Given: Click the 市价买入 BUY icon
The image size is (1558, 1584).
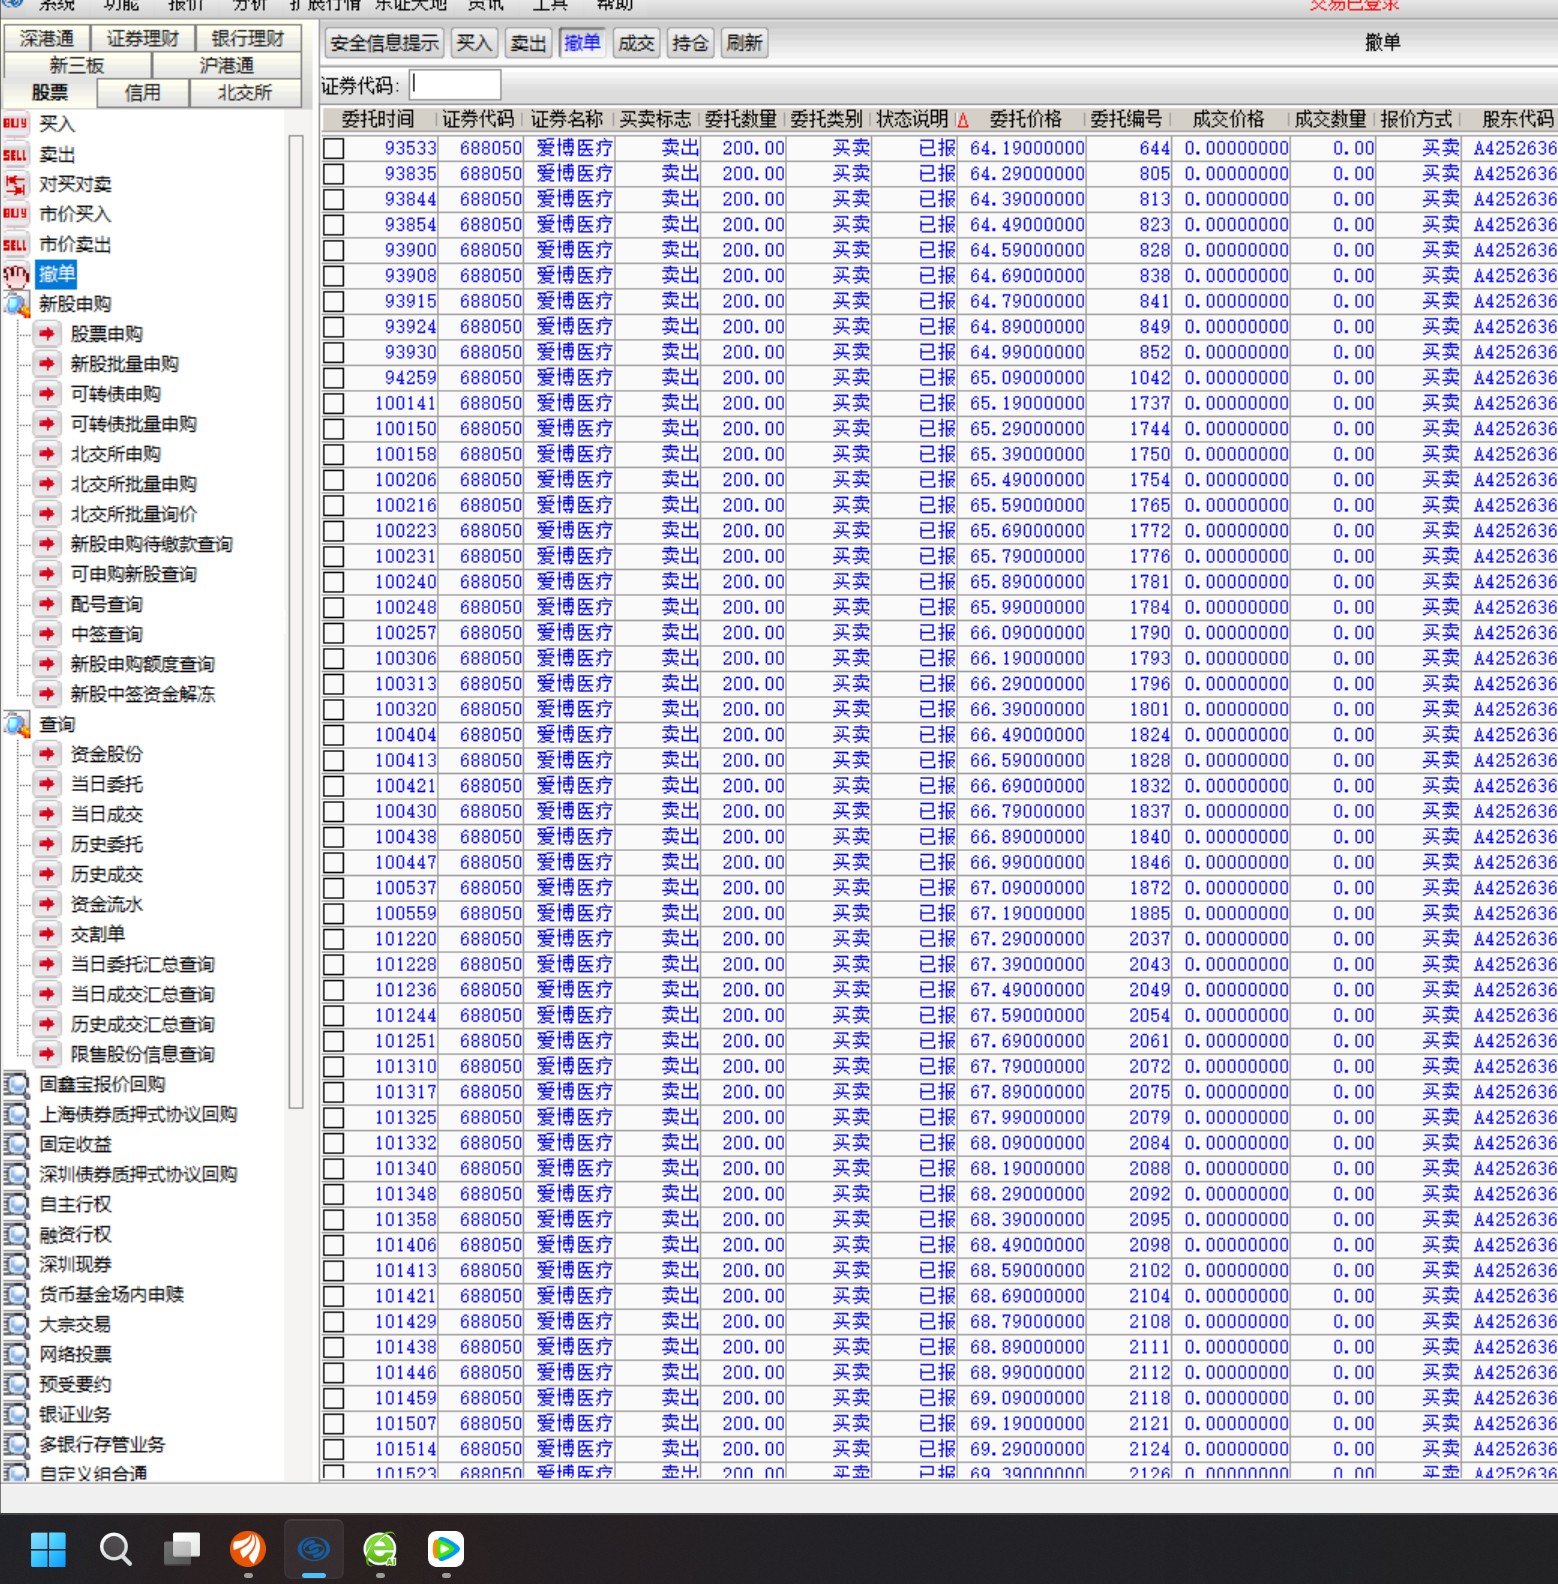Looking at the screenshot, I should click(x=15, y=214).
